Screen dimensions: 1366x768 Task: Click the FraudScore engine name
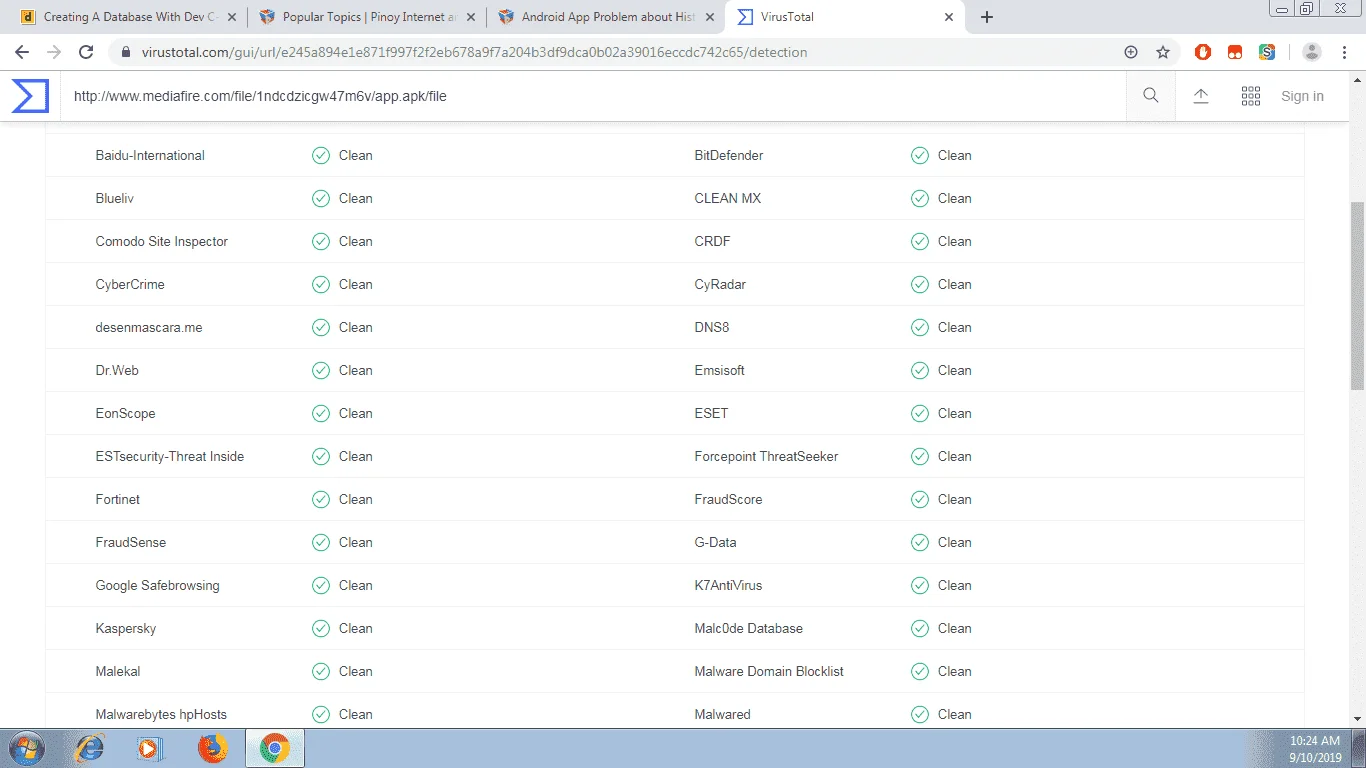click(728, 500)
